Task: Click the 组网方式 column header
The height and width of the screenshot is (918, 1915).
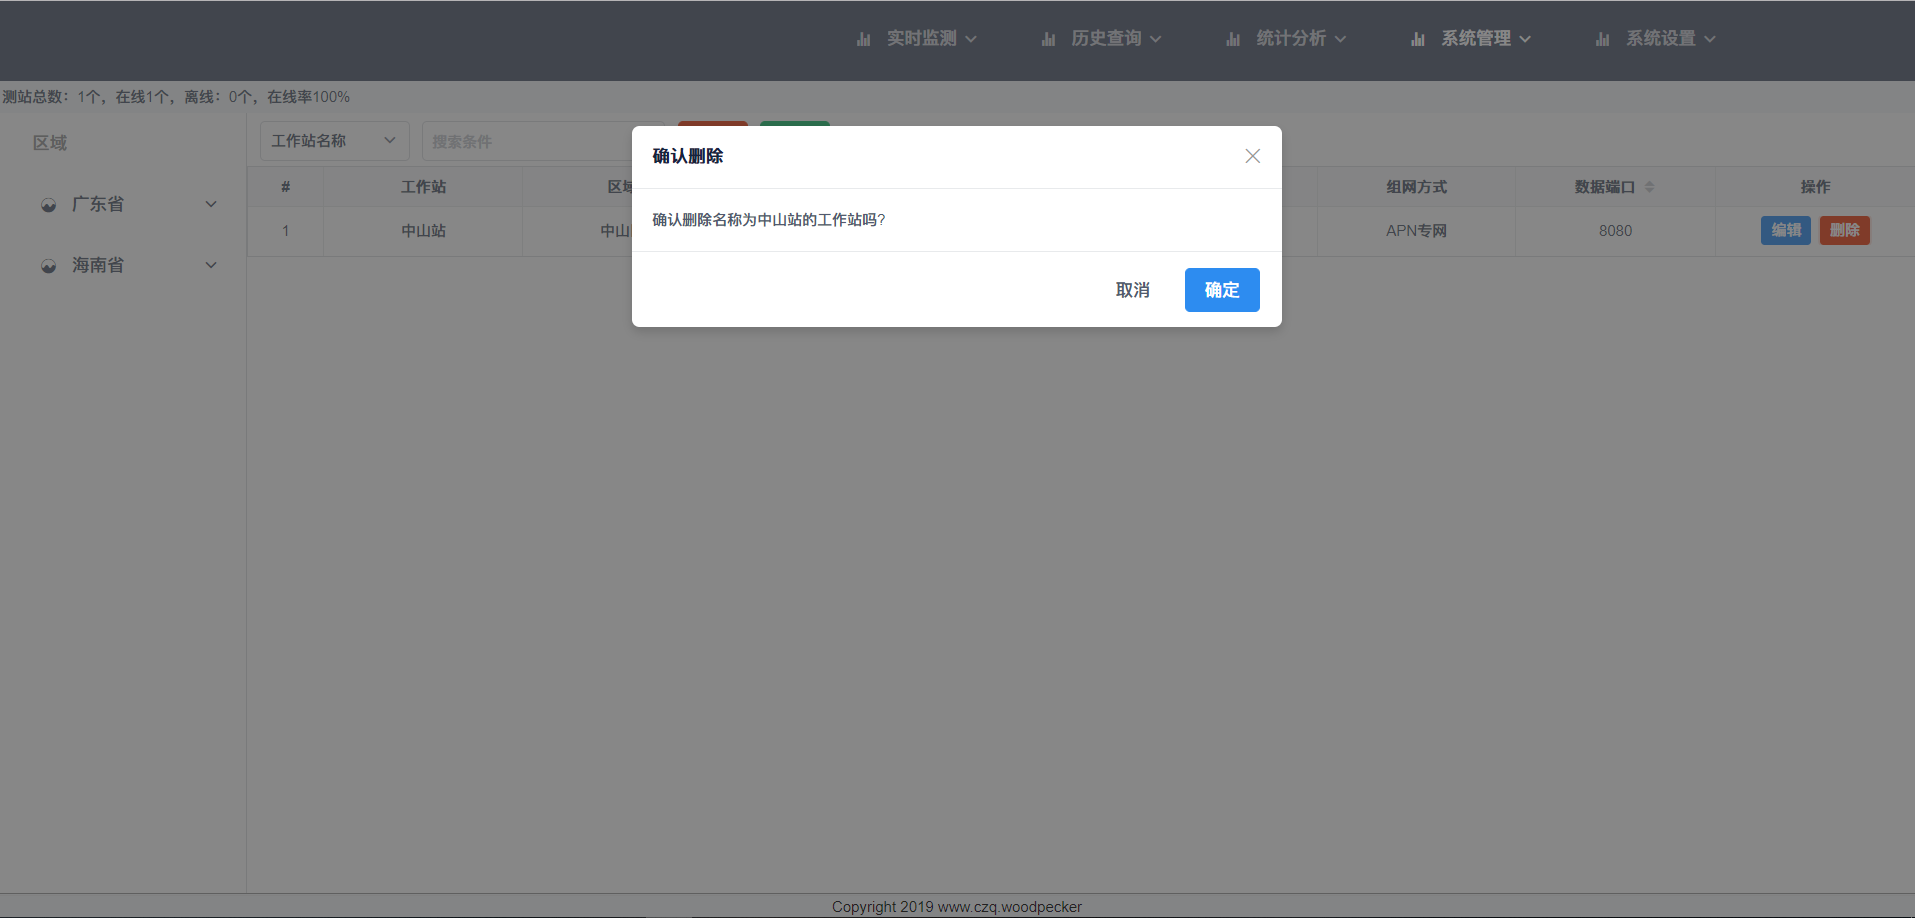Action: 1416,187
